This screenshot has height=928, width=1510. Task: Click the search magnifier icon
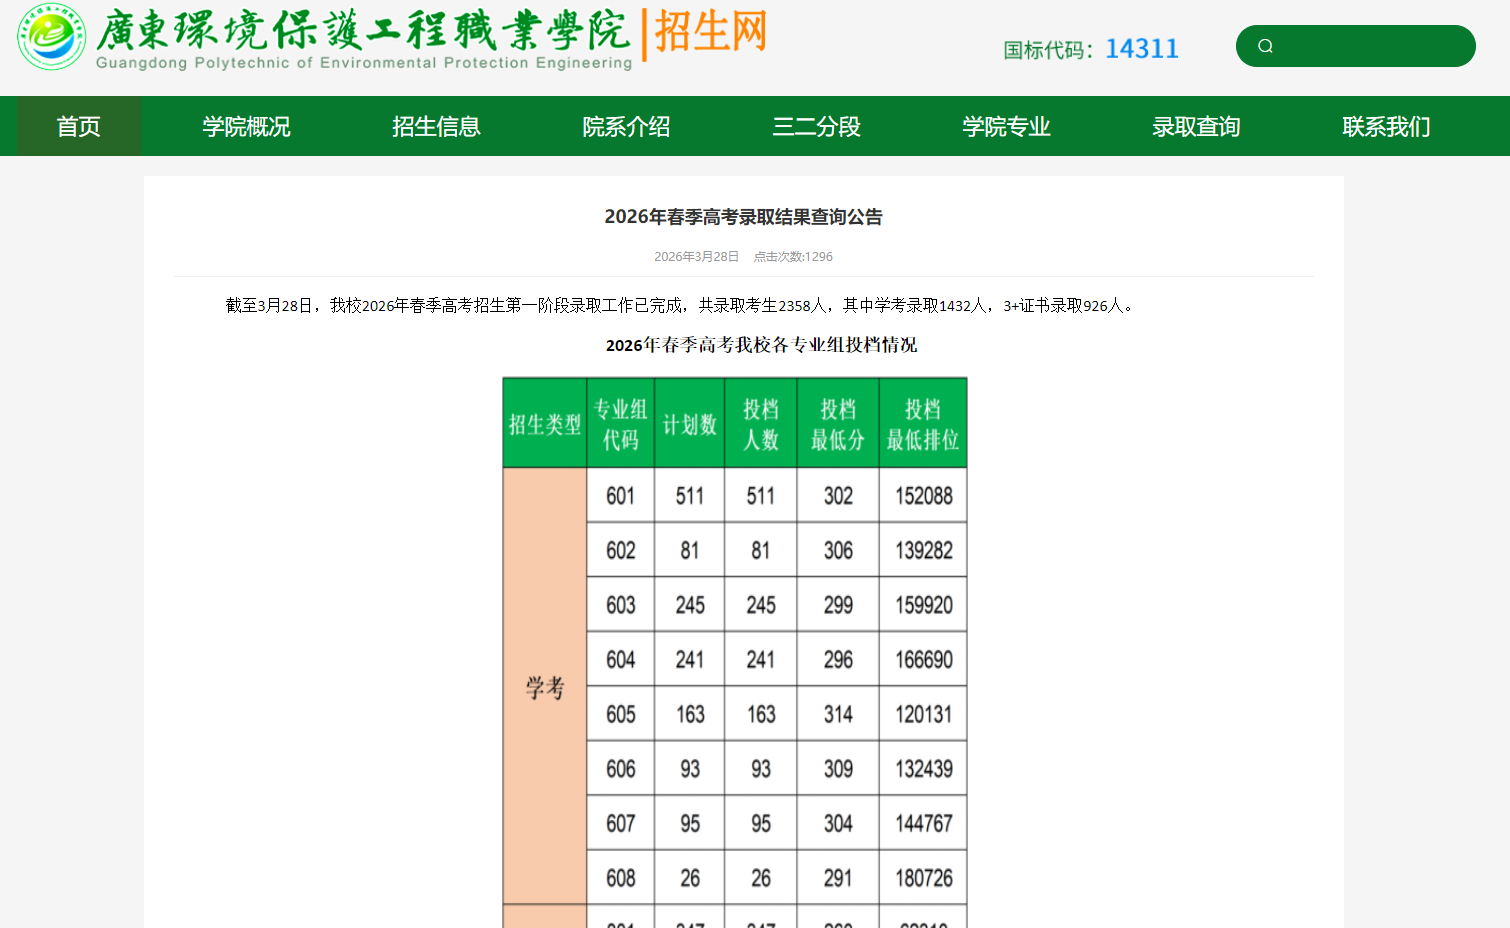pos(1266,45)
